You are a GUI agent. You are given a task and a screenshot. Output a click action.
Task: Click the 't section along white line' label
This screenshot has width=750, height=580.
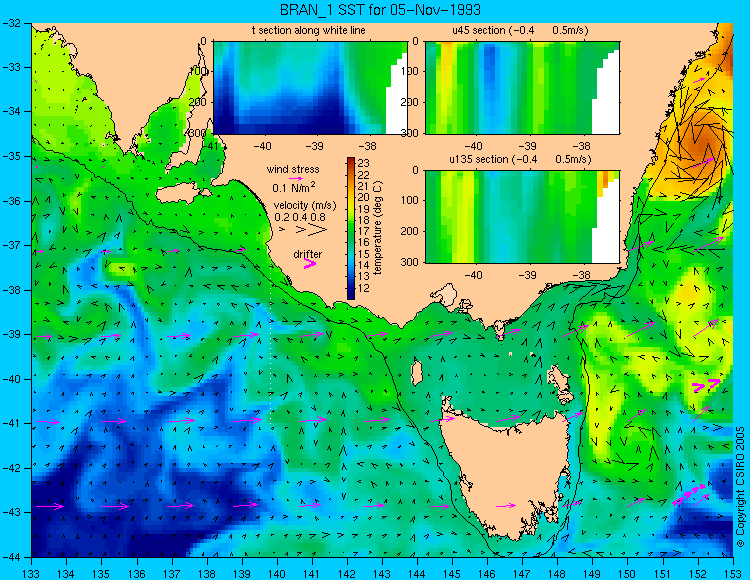309,30
